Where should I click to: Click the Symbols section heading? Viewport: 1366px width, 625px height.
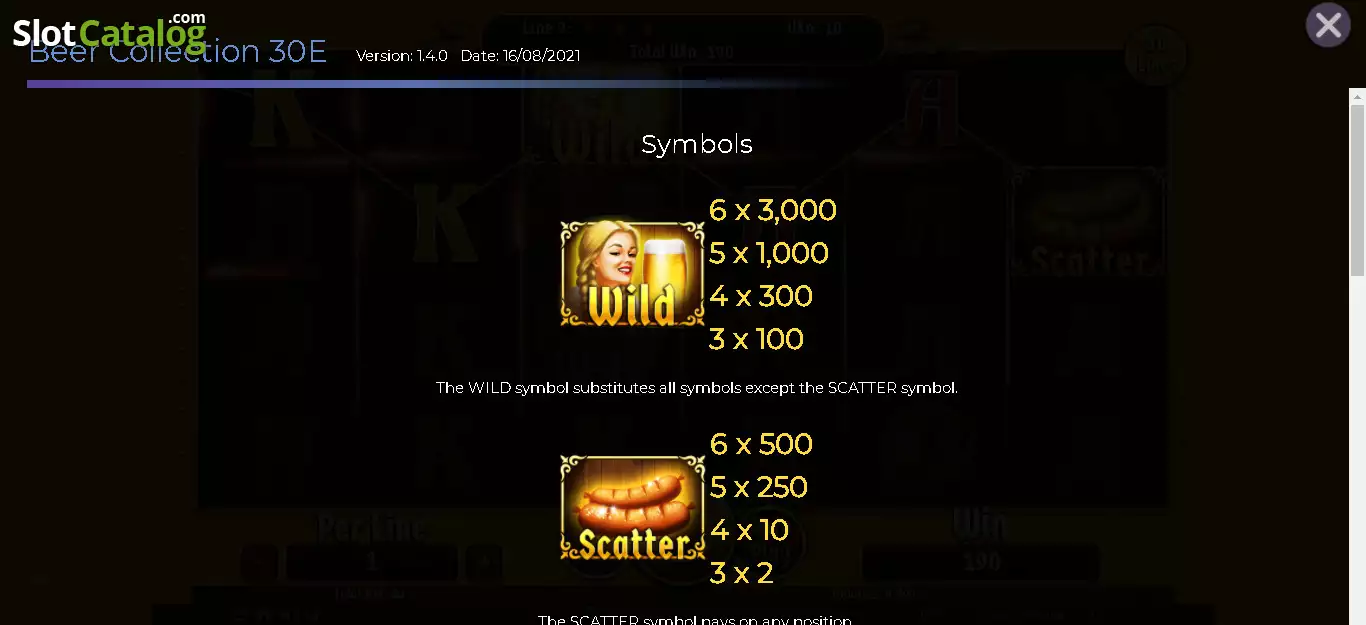[x=697, y=144]
